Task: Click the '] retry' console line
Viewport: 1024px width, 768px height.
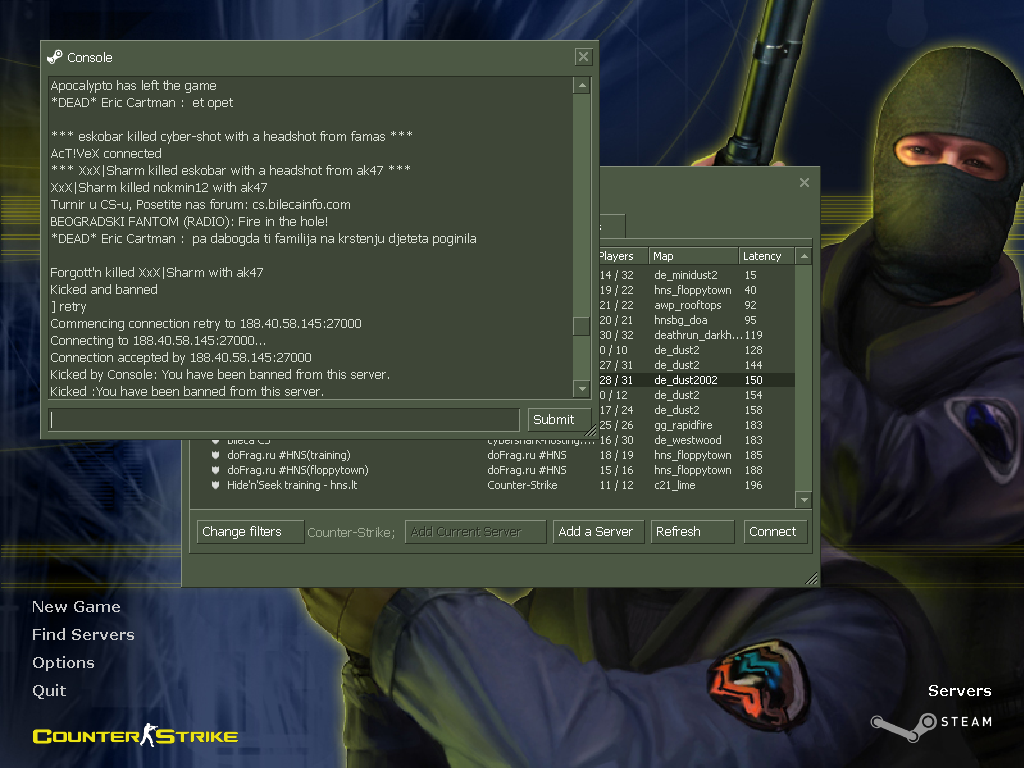Action: click(69, 306)
